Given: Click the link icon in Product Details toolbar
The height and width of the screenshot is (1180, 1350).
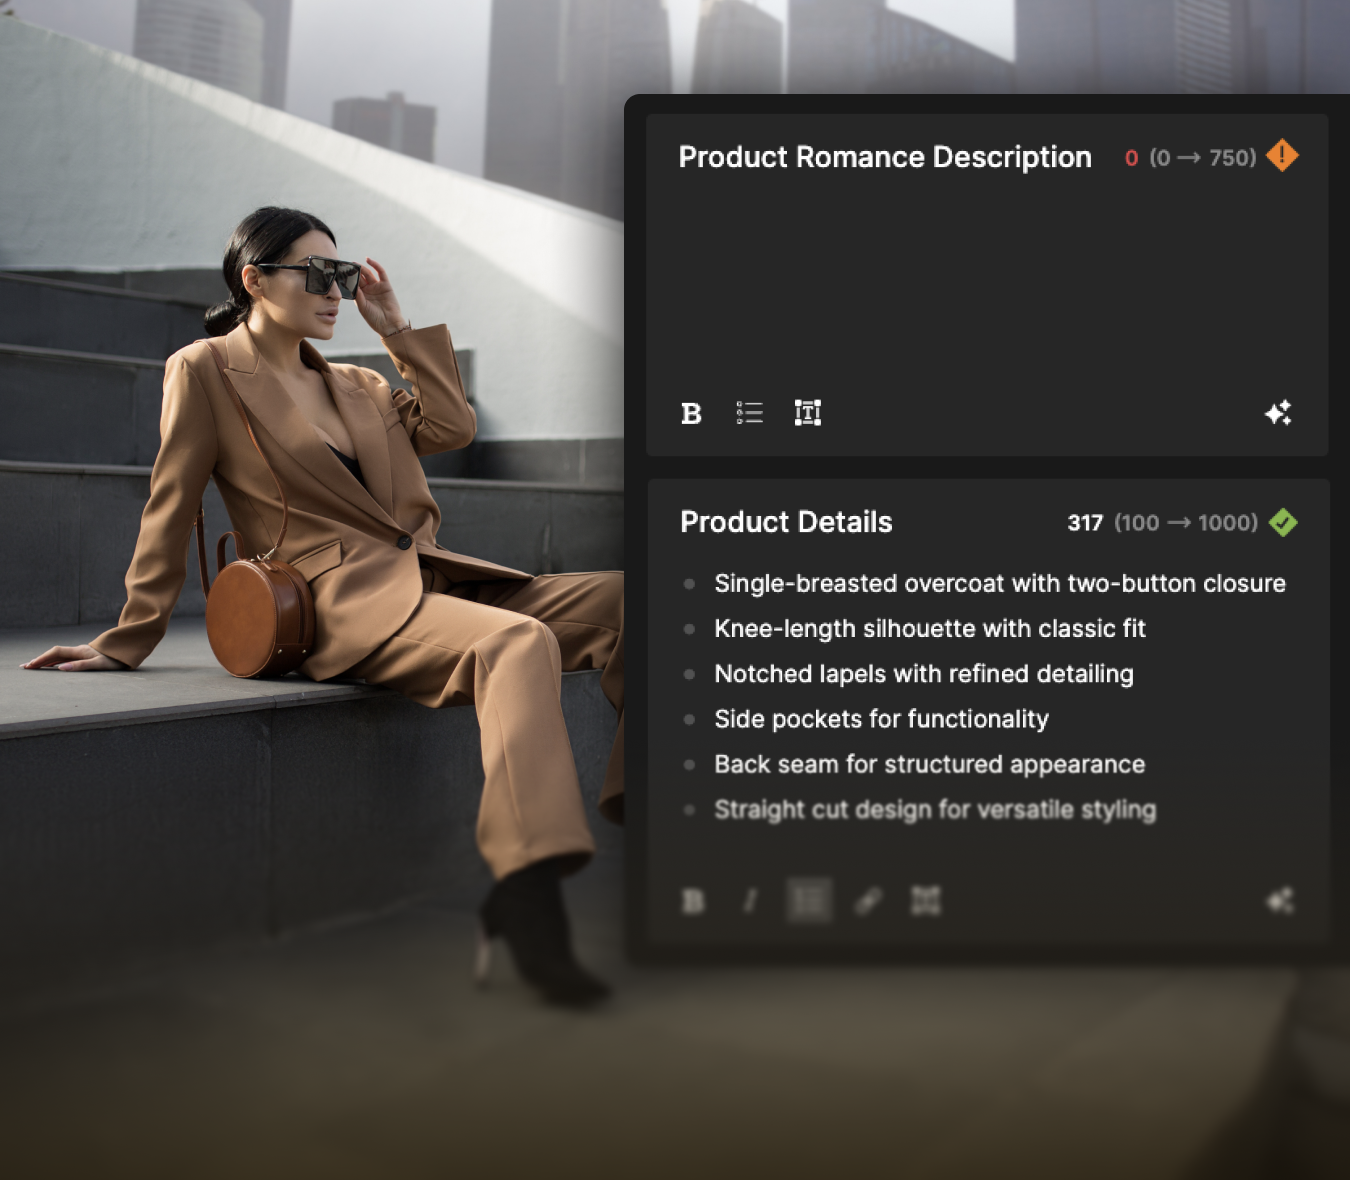Looking at the screenshot, I should point(868,902).
